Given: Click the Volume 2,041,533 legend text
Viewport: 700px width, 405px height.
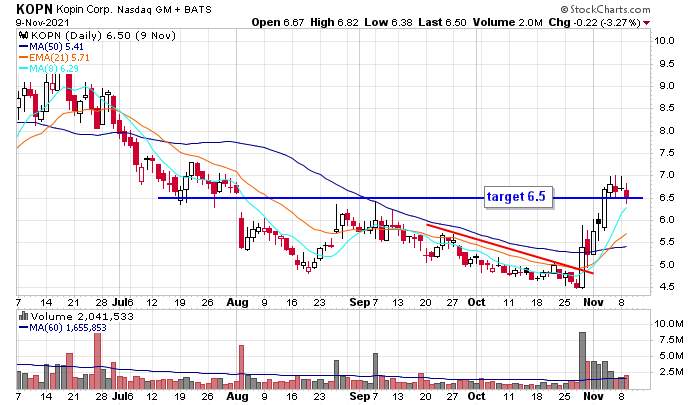Looking at the screenshot, I should 82,317.
